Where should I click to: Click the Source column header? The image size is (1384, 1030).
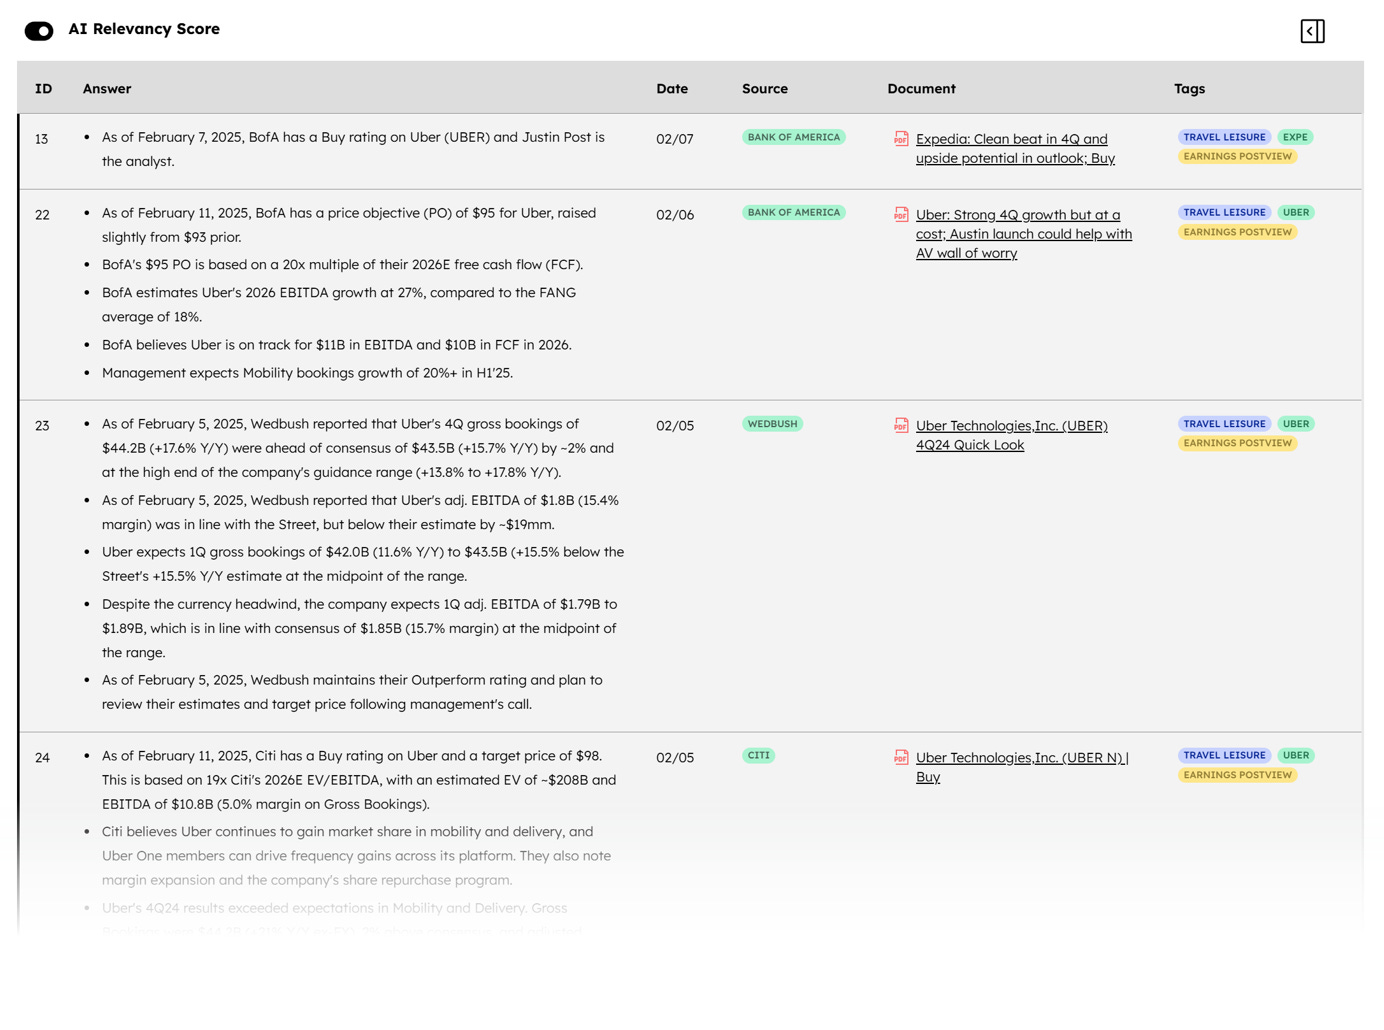pos(765,88)
